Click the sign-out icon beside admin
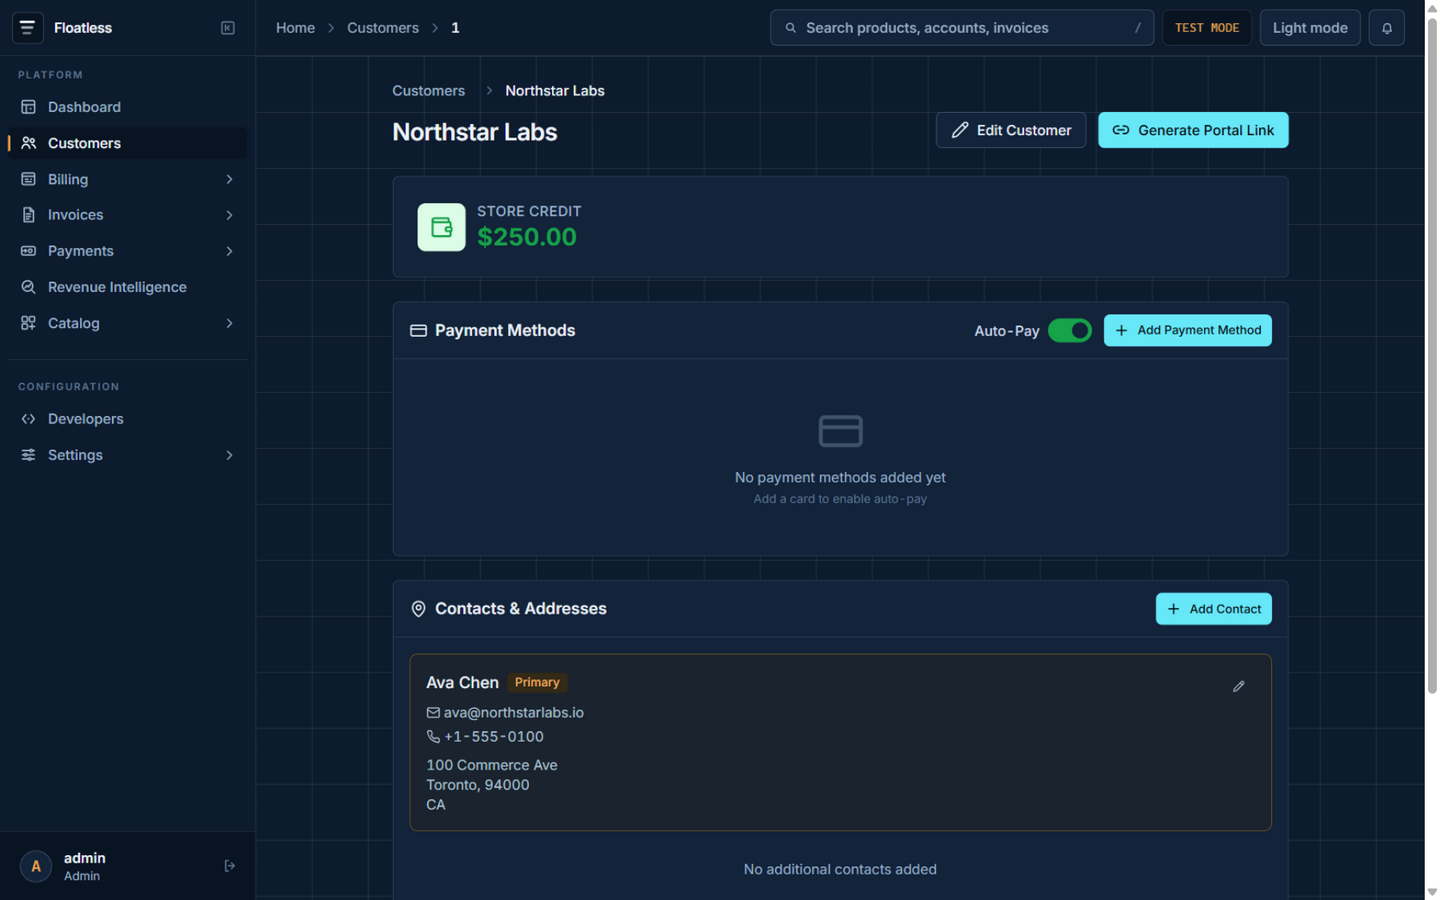 click(229, 866)
